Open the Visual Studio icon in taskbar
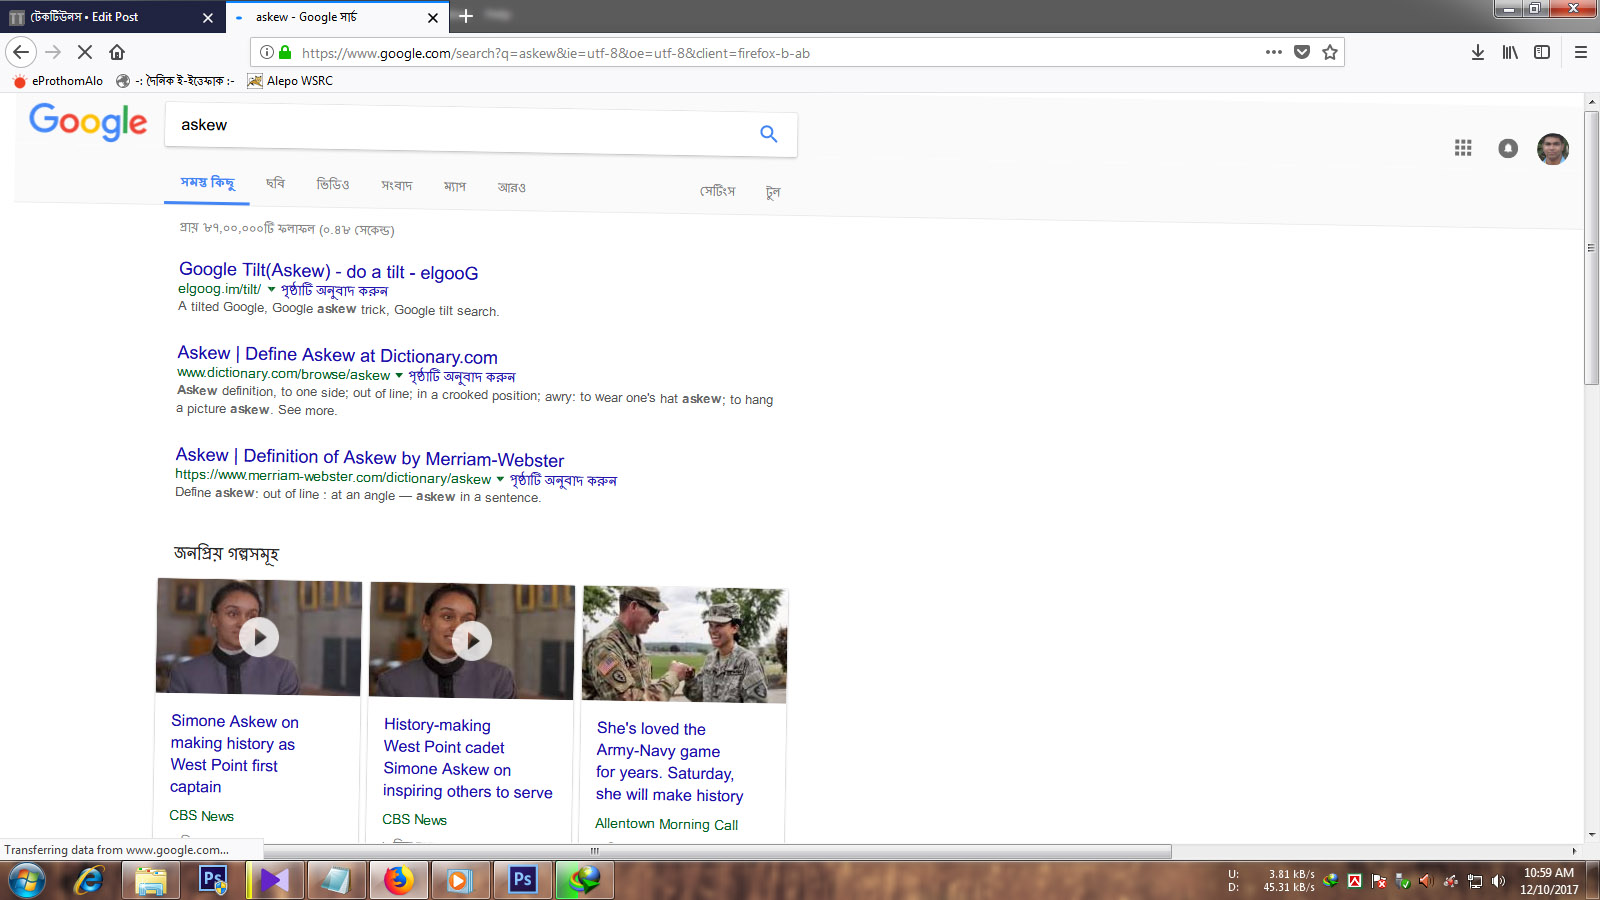The height and width of the screenshot is (900, 1600). pyautogui.click(x=274, y=880)
